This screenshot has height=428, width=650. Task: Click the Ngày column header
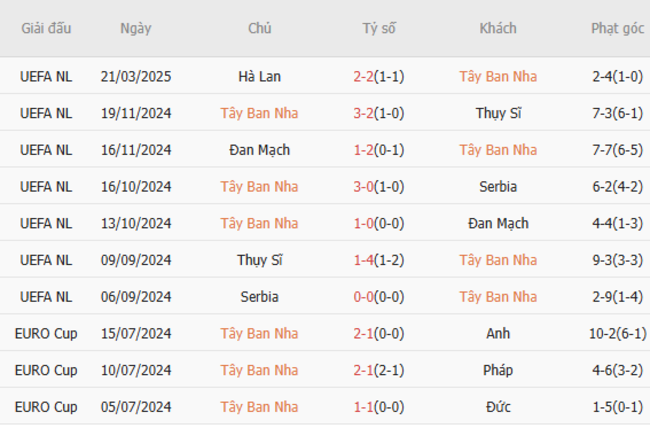point(136,28)
